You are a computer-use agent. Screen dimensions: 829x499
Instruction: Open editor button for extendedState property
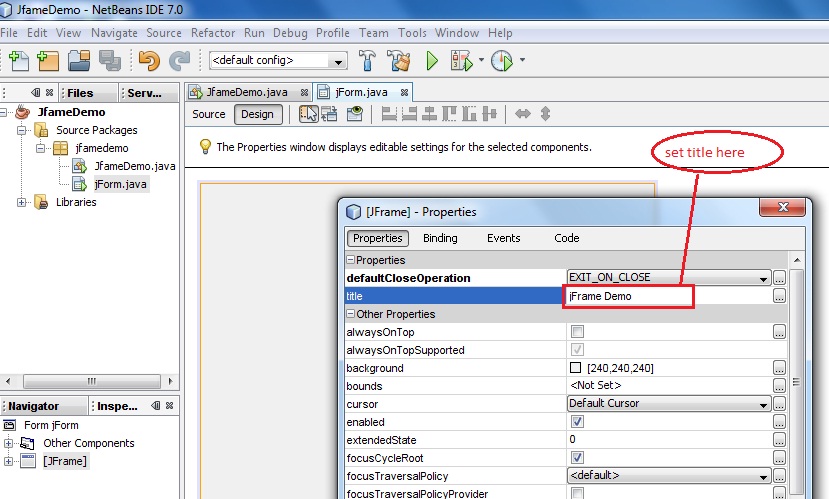point(779,440)
